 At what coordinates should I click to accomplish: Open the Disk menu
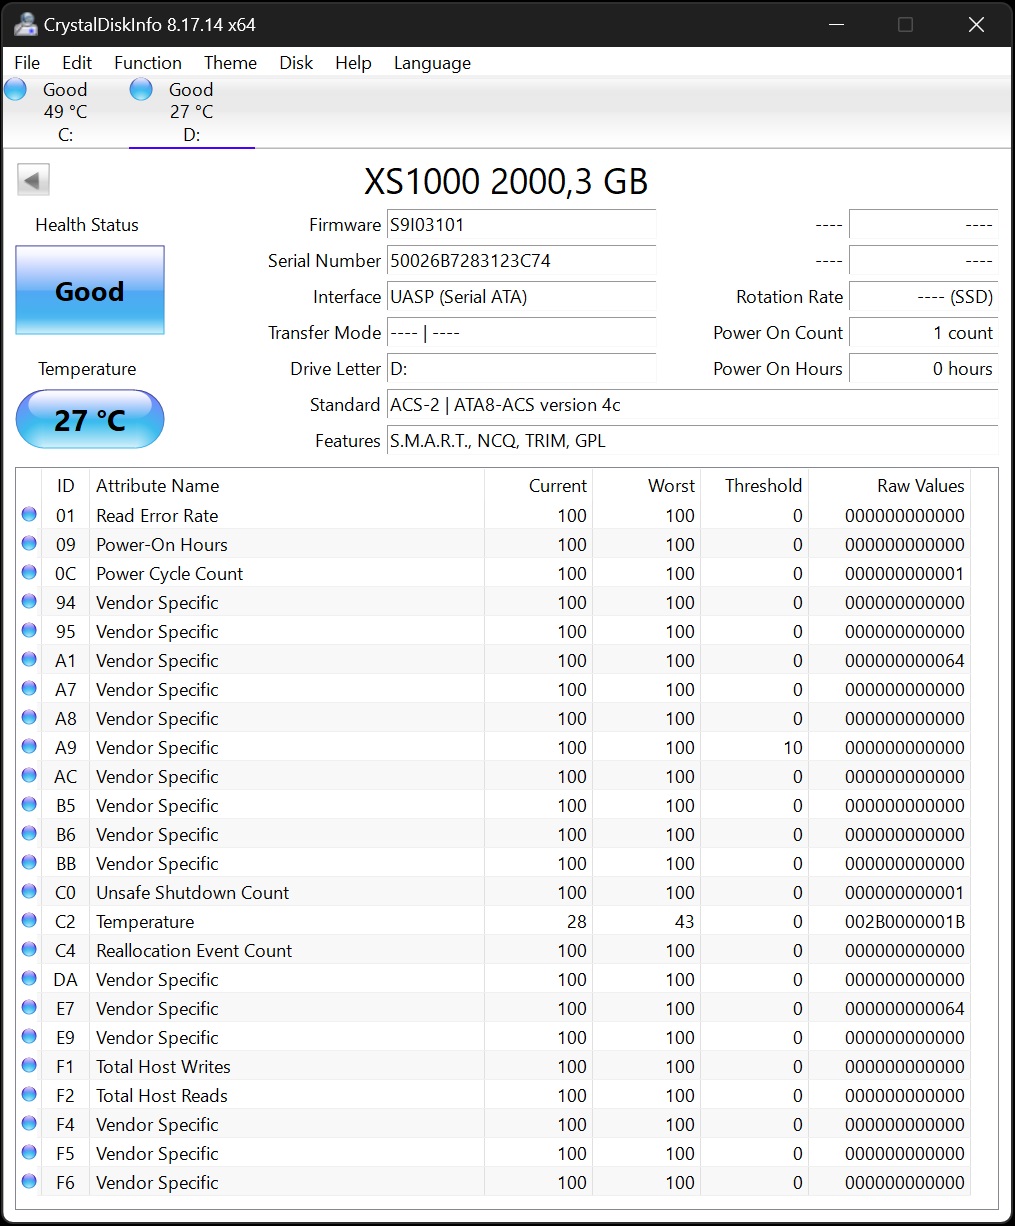296,62
